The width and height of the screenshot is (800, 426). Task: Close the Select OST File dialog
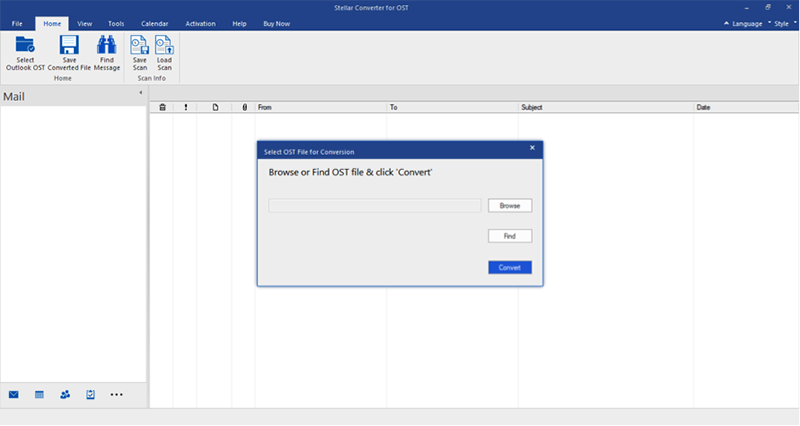[532, 148]
